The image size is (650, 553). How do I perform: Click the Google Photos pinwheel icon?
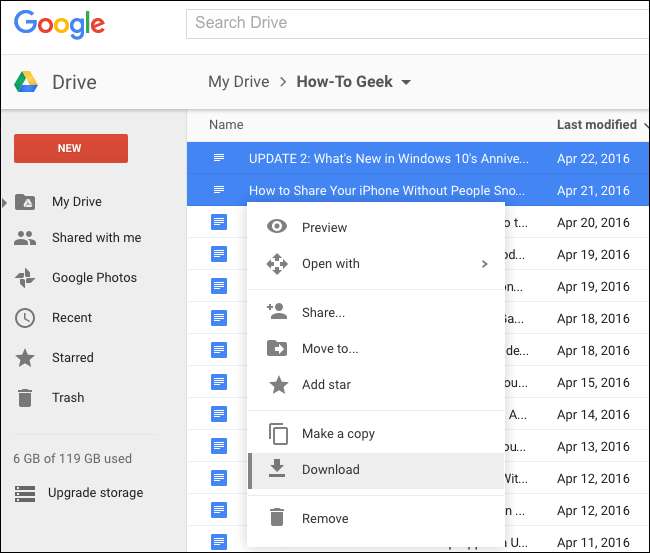(x=25, y=278)
